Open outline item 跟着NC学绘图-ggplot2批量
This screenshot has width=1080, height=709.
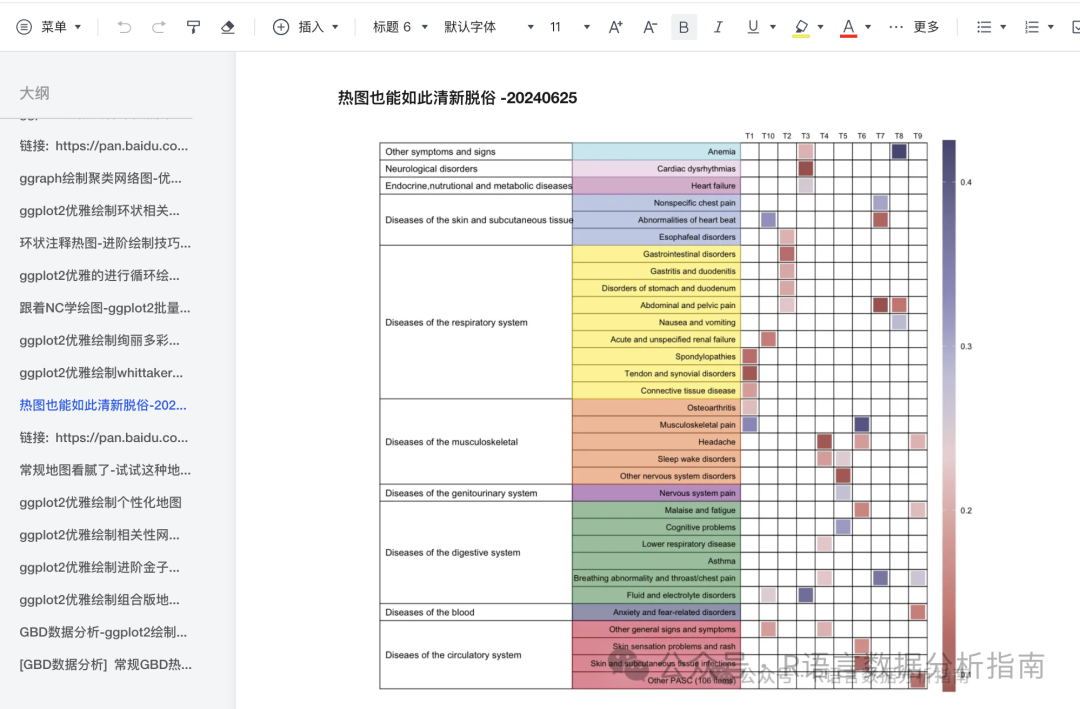(x=105, y=308)
